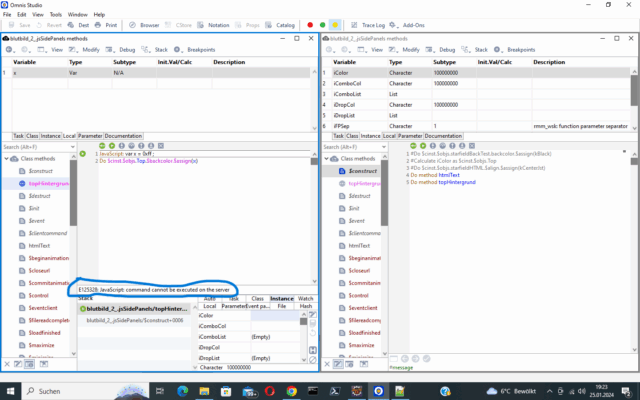Click Stack in the right method editor toolbar
Viewport: 640px width, 400px height.
point(480,49)
